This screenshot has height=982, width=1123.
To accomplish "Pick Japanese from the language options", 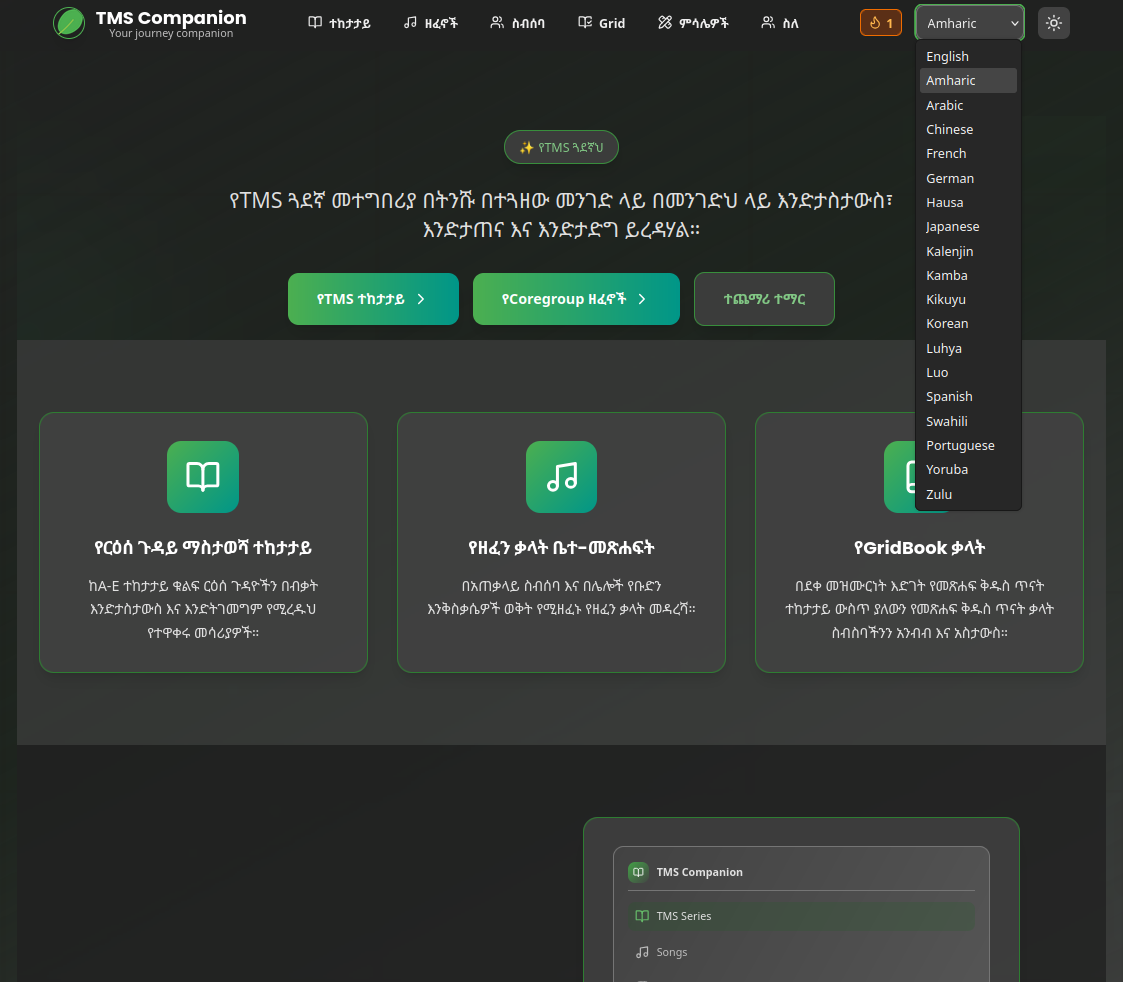I will pos(952,227).
